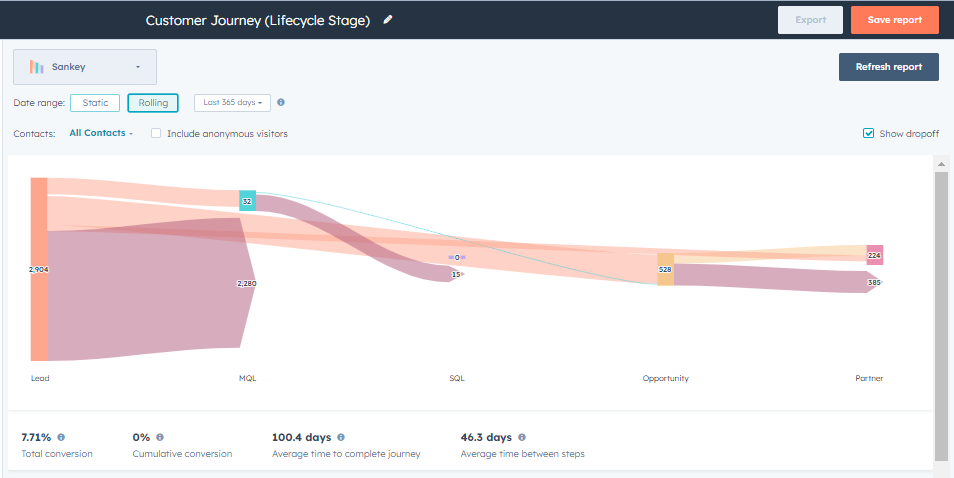Open the All Contacts filter dropdown

click(x=101, y=133)
